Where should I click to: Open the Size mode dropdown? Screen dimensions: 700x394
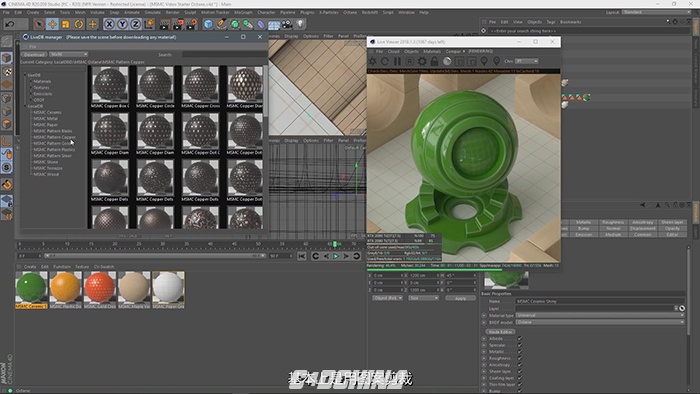[423, 298]
